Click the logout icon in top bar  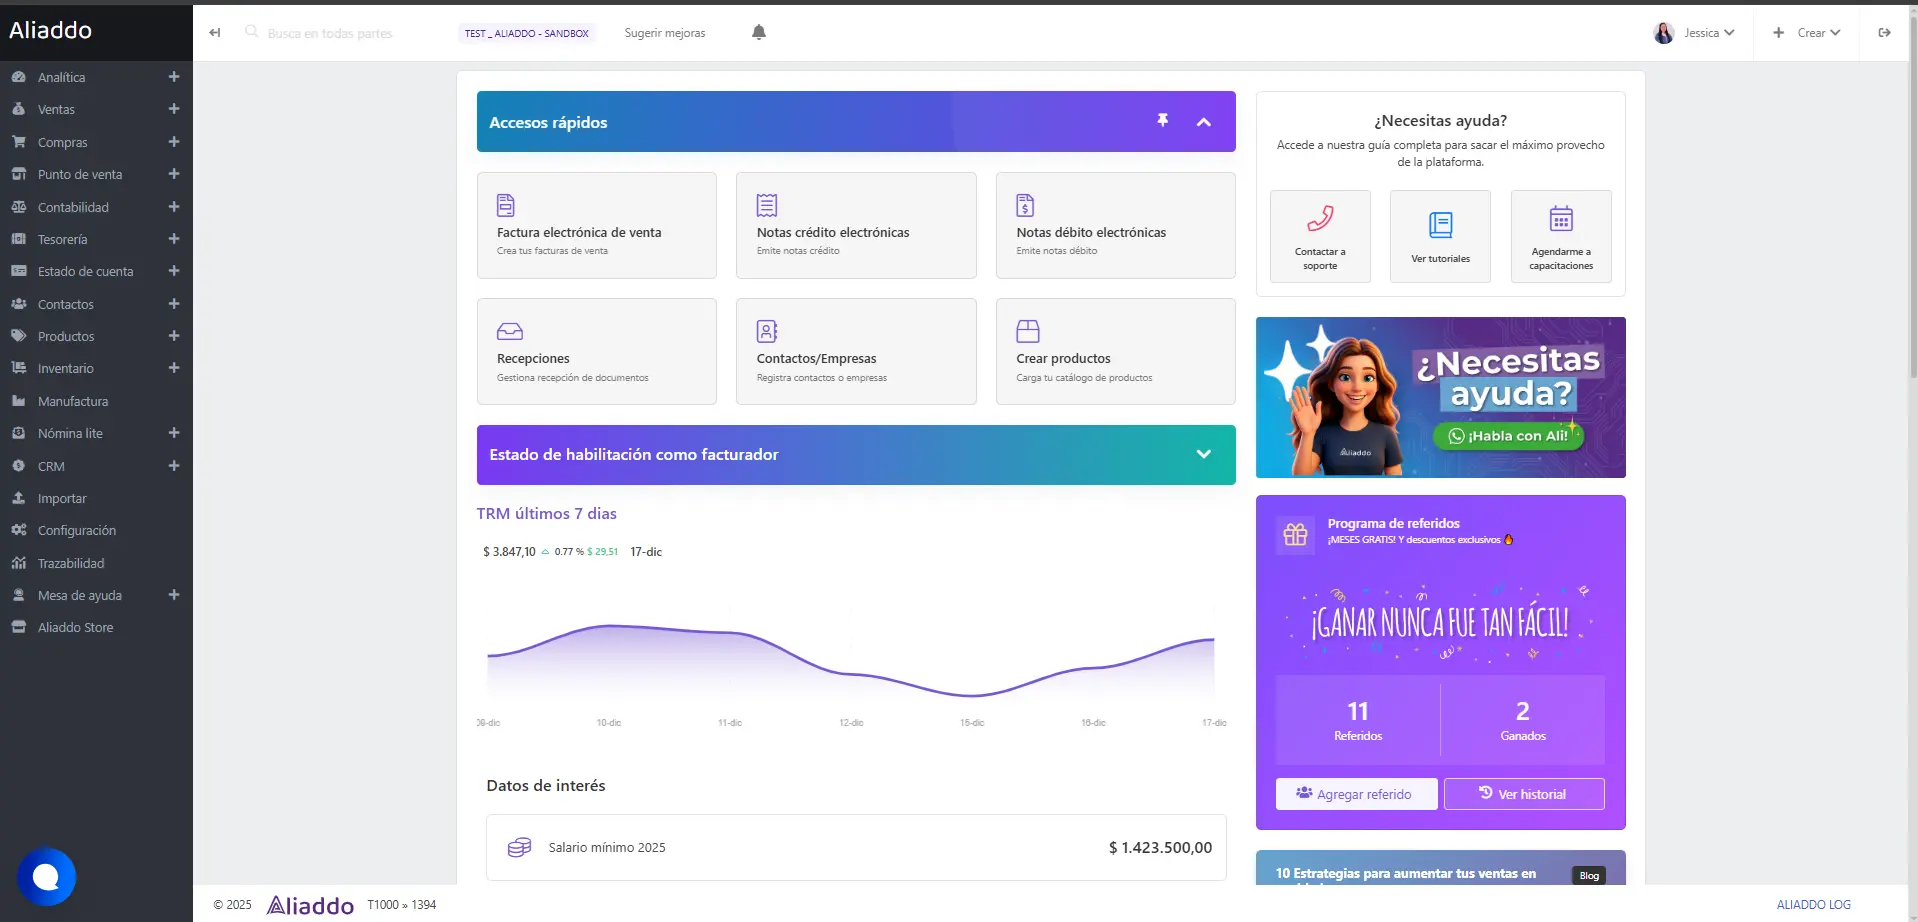[1884, 33]
